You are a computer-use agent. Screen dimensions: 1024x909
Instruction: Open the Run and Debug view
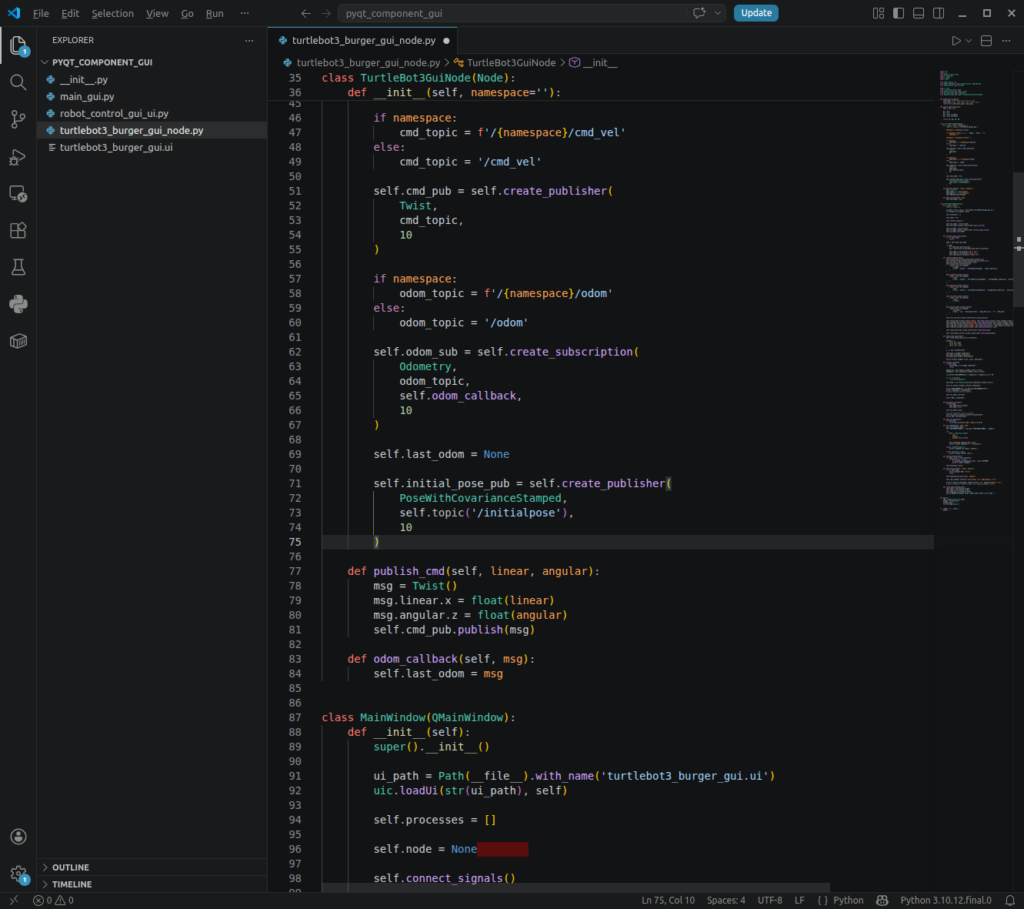click(x=18, y=157)
